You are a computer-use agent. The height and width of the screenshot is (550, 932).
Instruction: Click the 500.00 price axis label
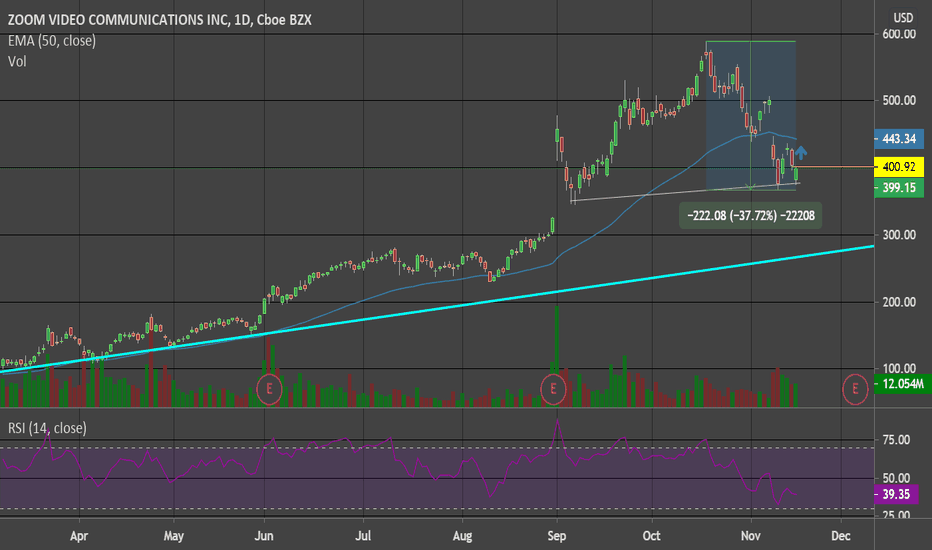coord(899,100)
